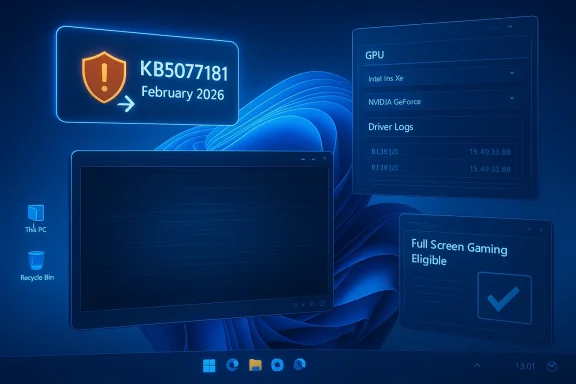Viewport: 576px width, 384px height.
Task: Click the power icon in black window footer
Action: [322, 304]
